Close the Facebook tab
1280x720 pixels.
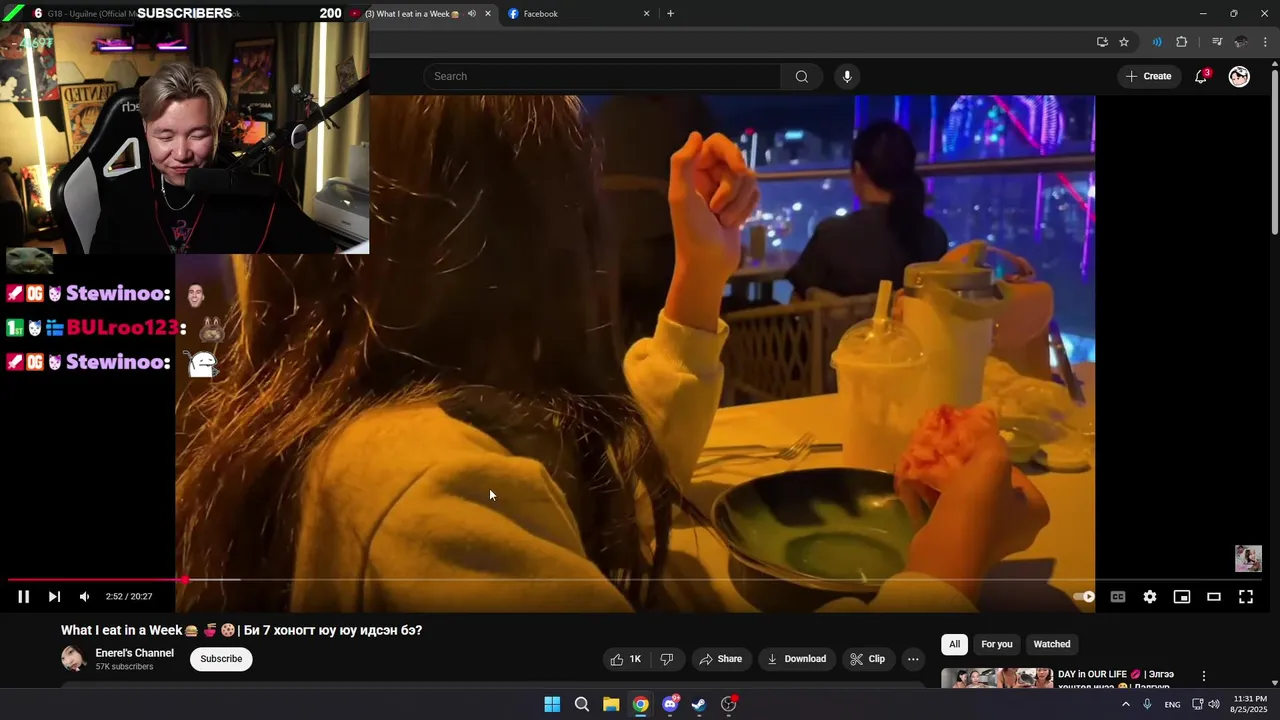[646, 14]
